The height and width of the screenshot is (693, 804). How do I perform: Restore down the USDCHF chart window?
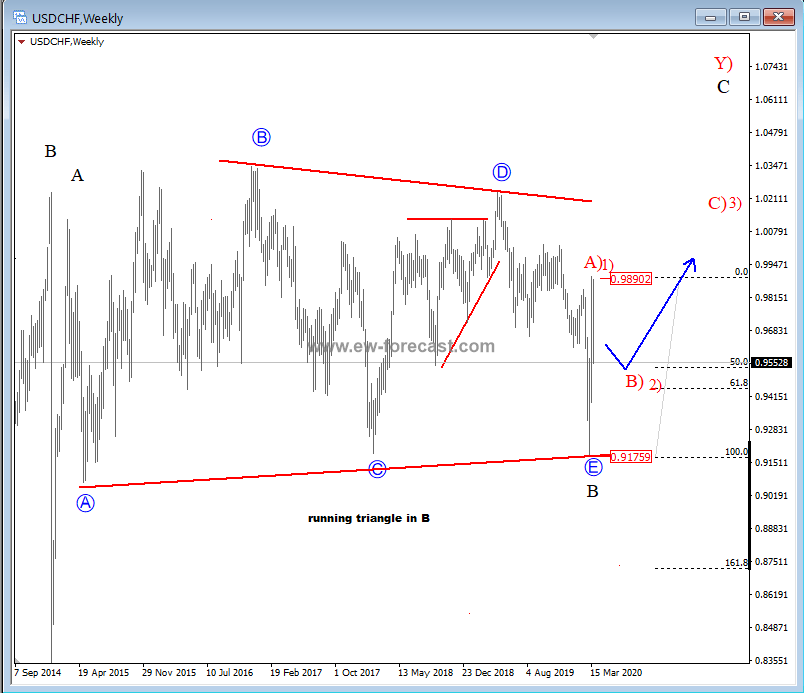(744, 16)
